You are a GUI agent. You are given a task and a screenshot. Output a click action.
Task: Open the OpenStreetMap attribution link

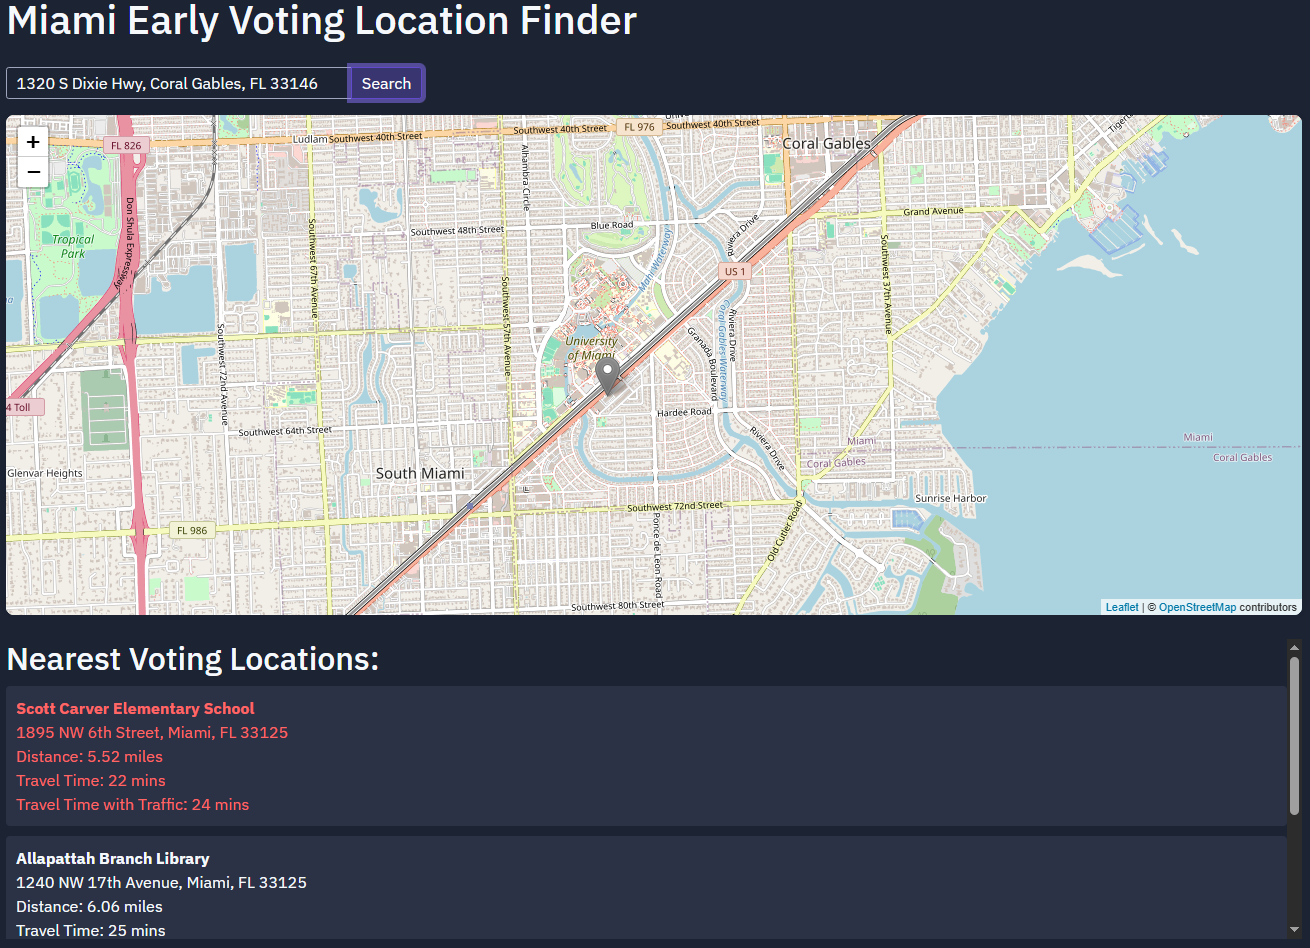pos(1197,607)
